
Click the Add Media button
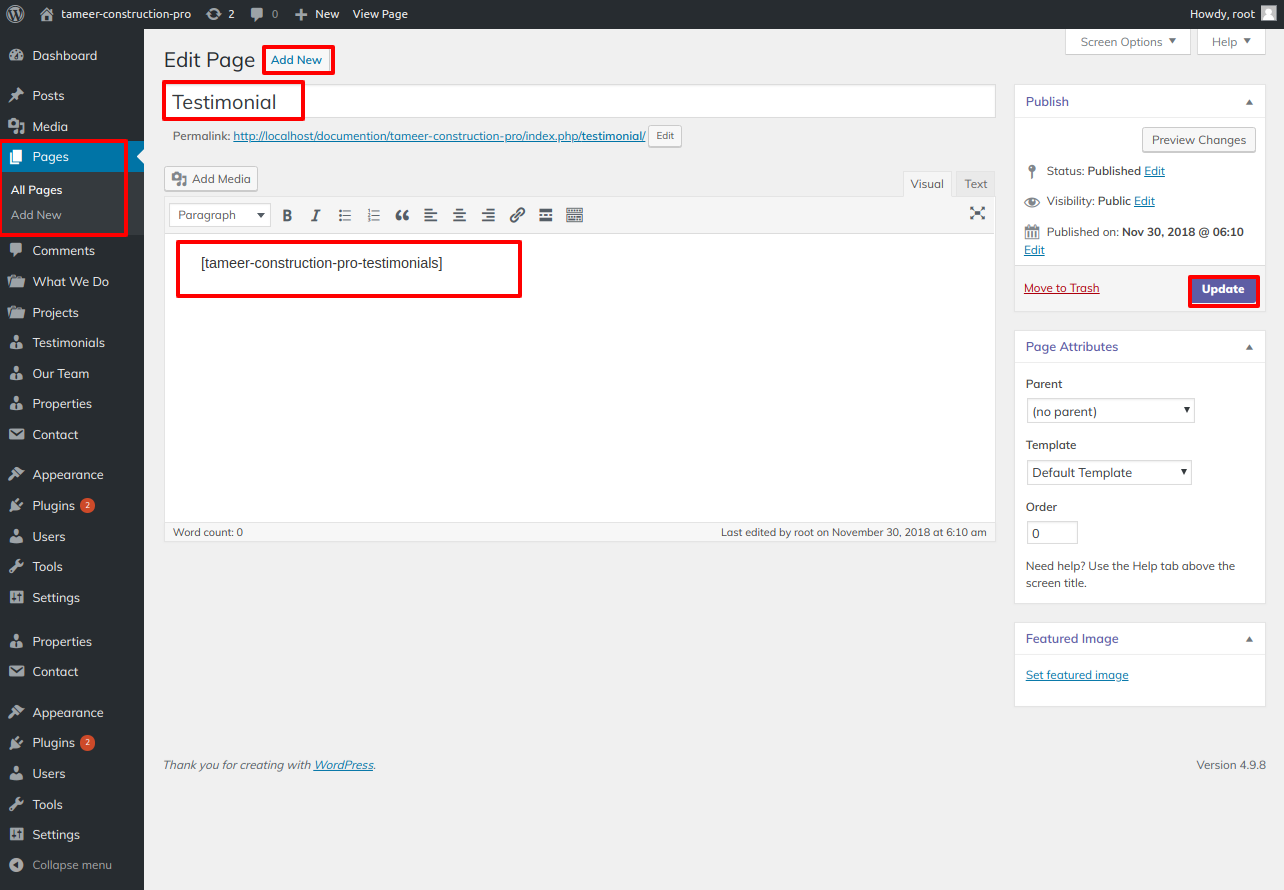[211, 179]
